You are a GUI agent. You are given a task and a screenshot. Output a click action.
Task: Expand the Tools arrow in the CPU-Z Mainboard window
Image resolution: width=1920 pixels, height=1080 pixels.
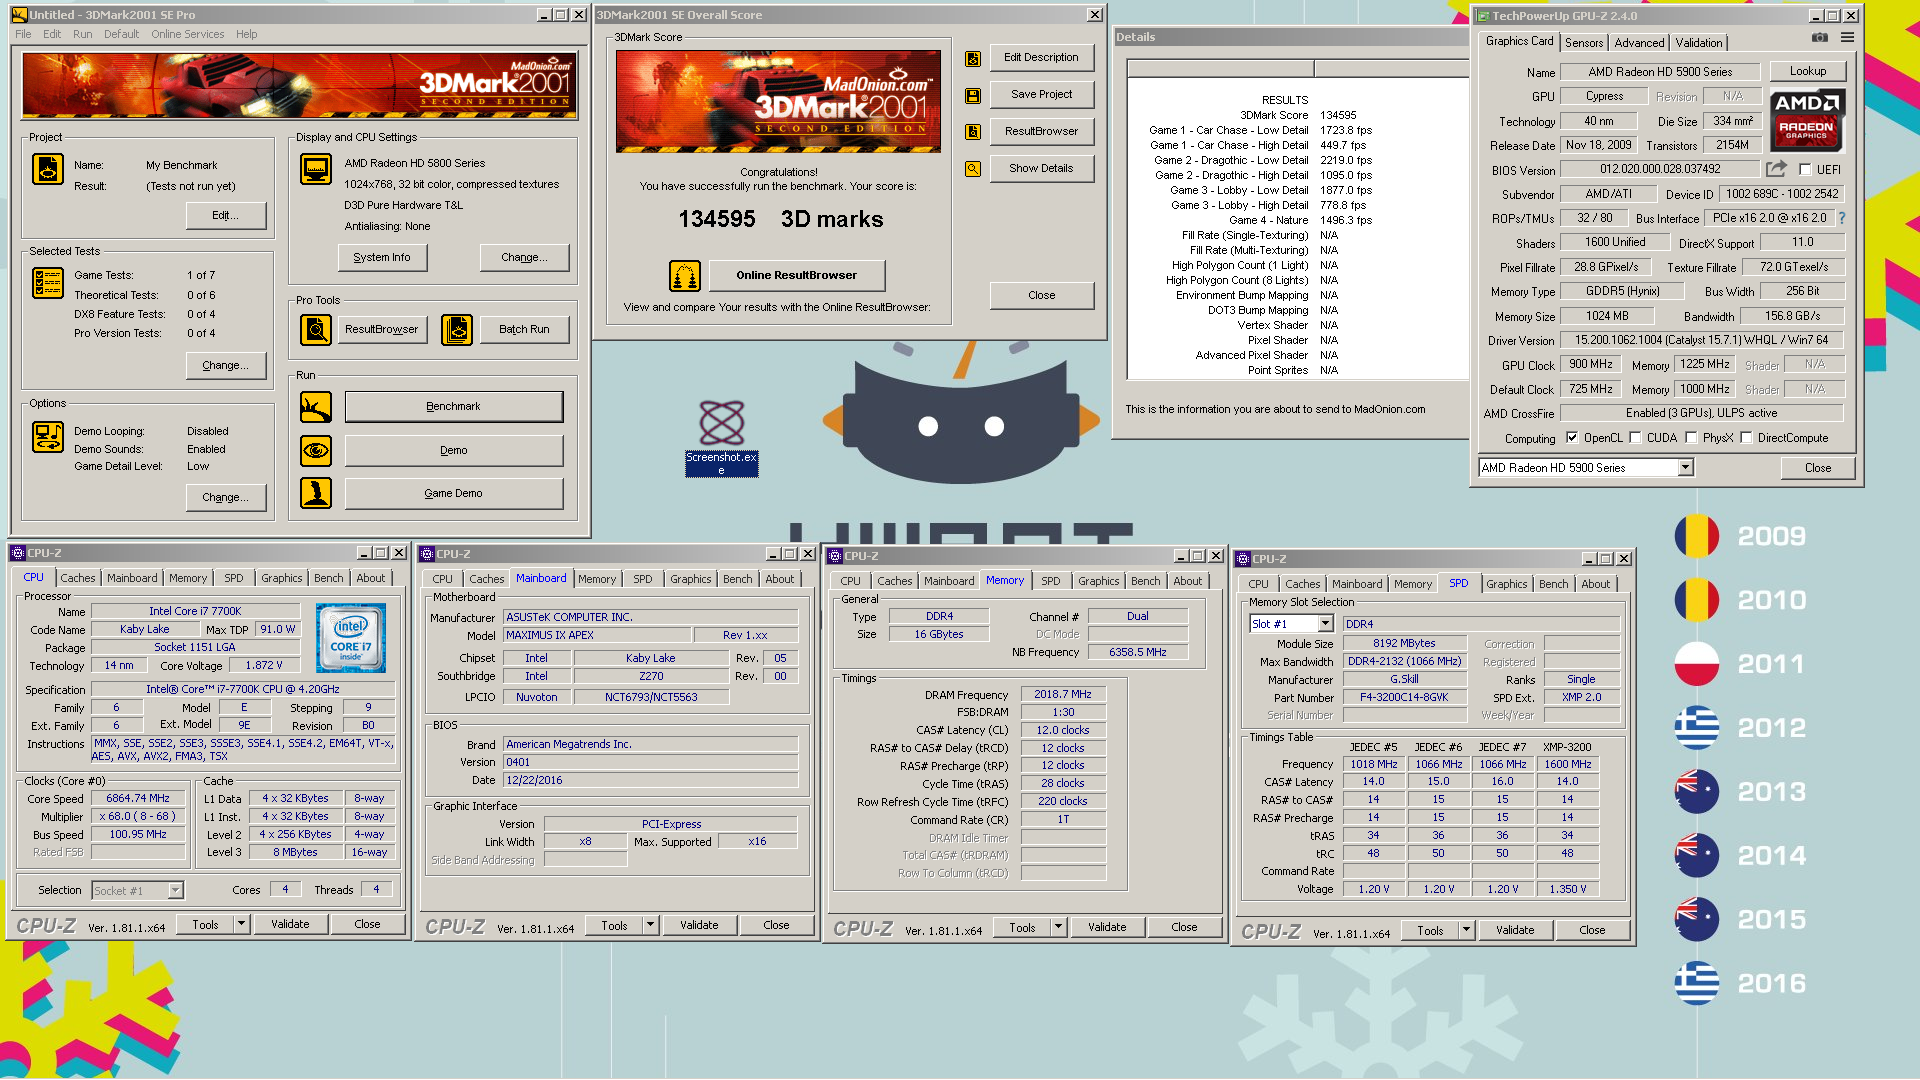click(x=650, y=926)
